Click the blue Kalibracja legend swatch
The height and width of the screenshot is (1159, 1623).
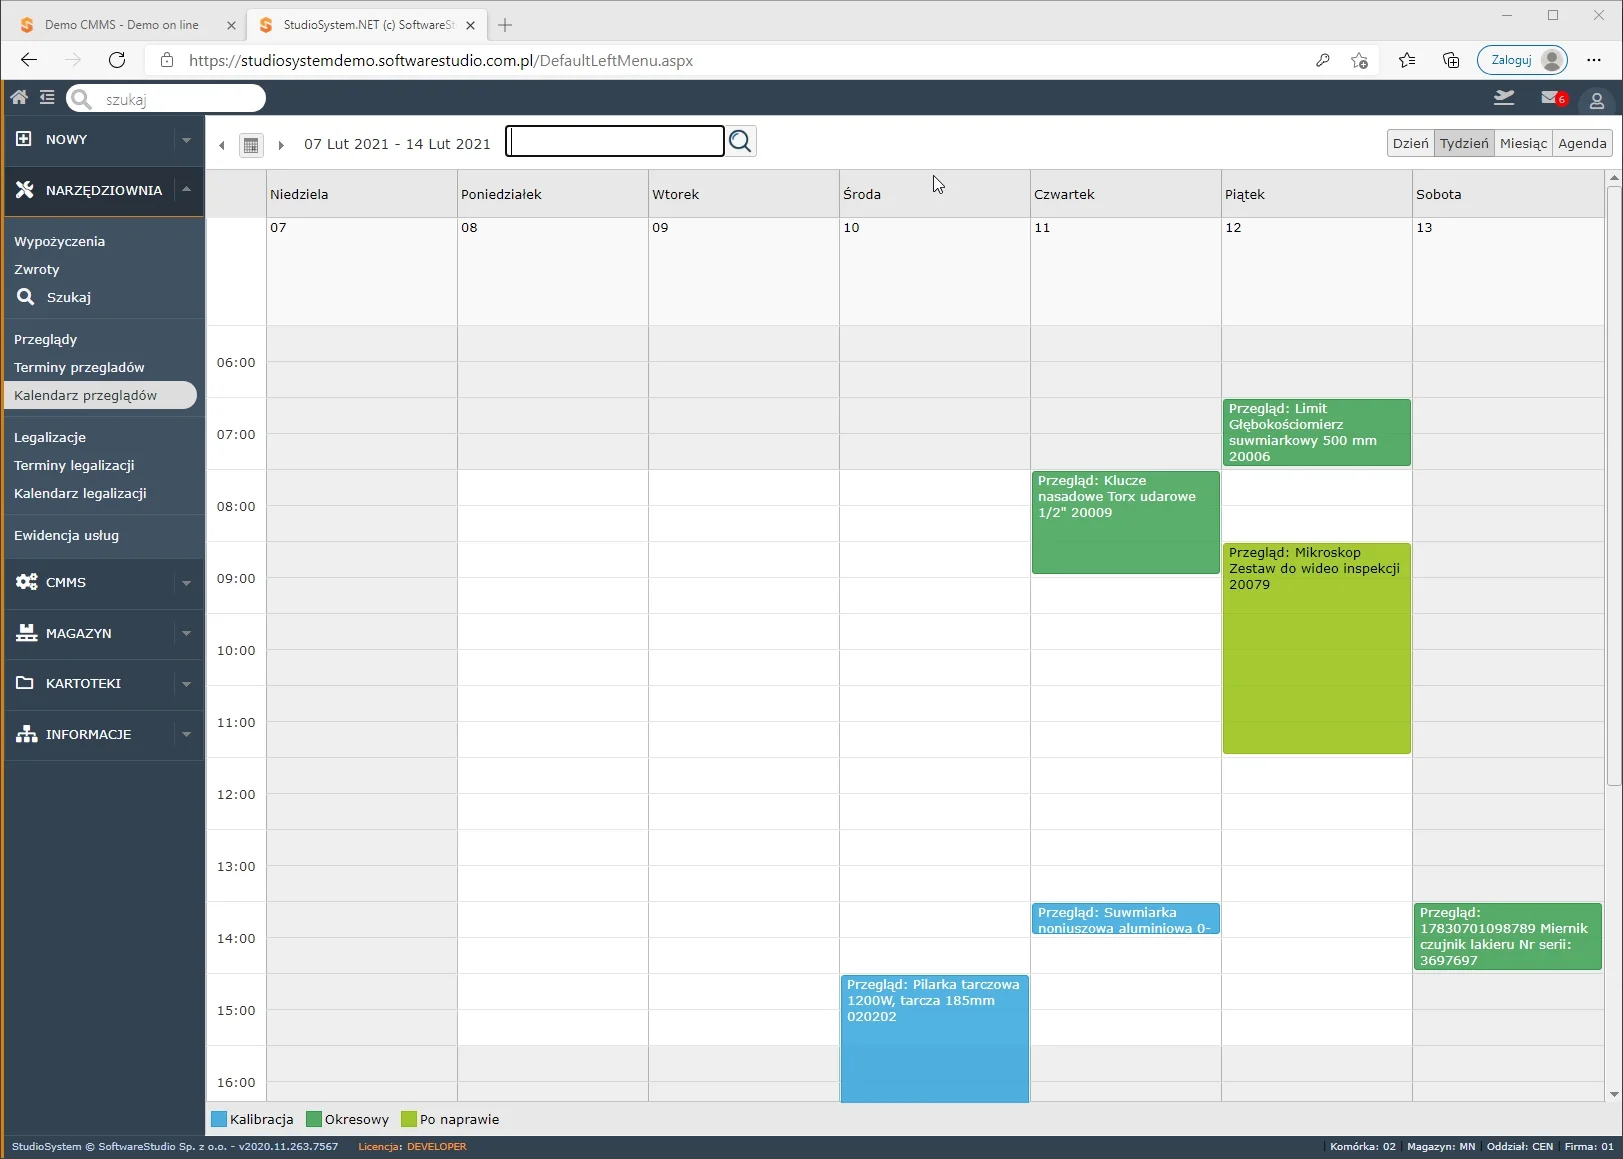(219, 1119)
